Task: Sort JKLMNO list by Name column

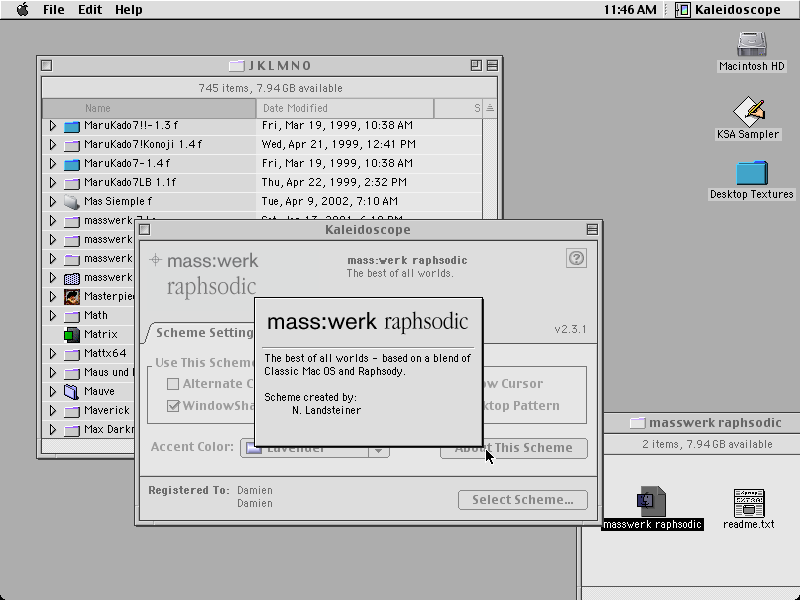Action: pyautogui.click(x=149, y=108)
